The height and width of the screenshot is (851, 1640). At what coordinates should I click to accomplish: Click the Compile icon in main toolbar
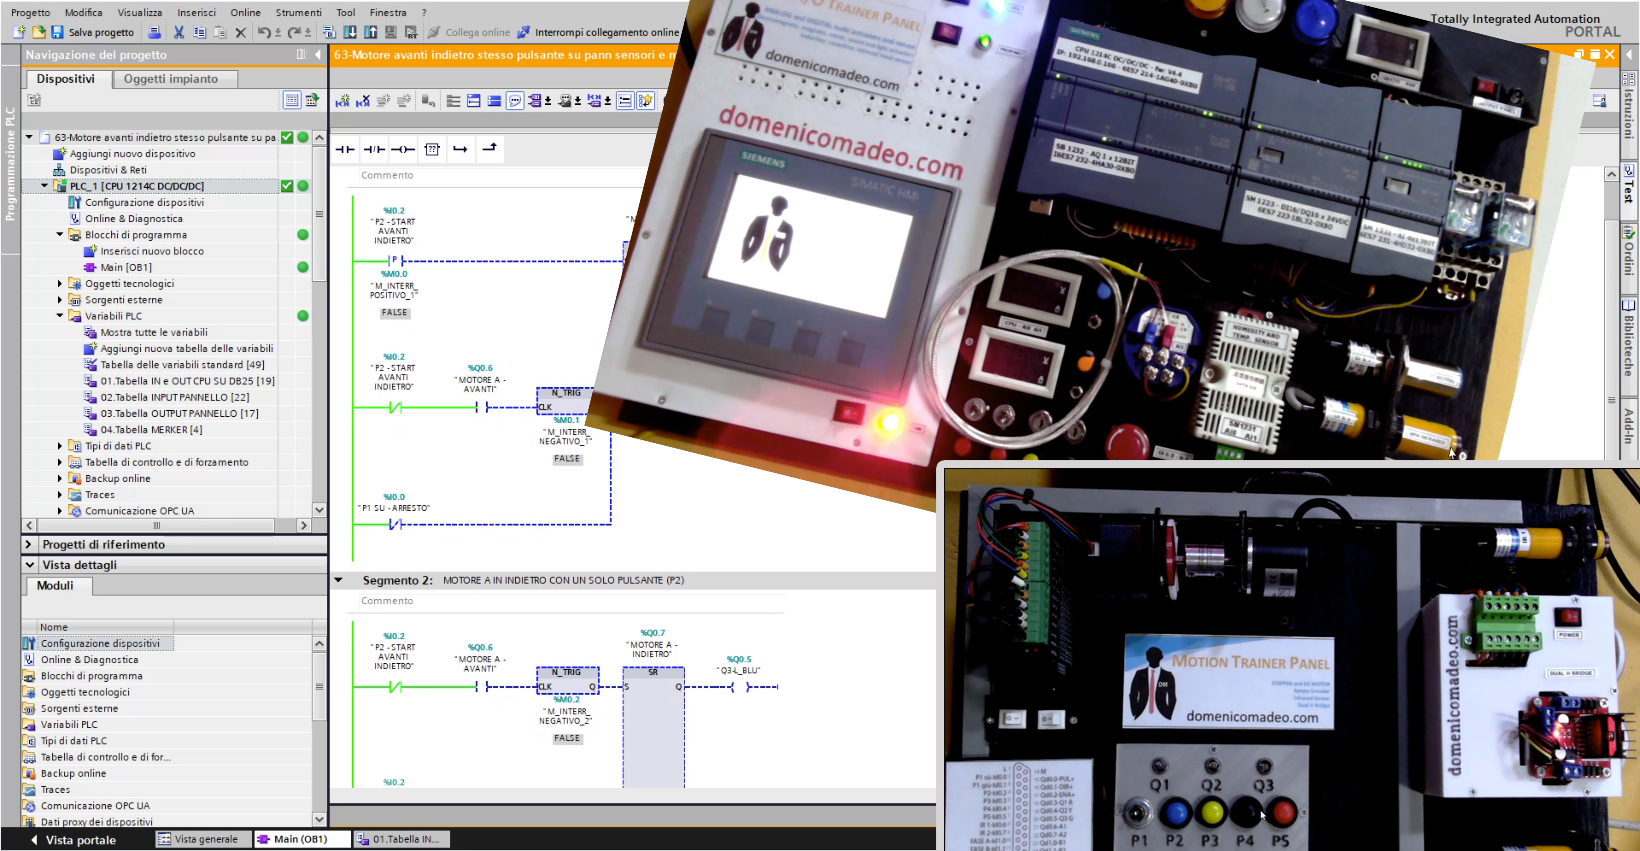coord(329,32)
